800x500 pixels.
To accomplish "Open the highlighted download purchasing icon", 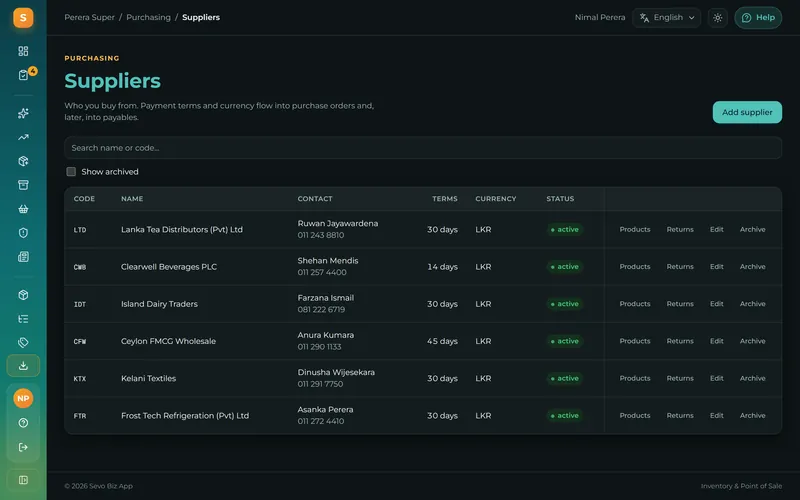I will 23,366.
